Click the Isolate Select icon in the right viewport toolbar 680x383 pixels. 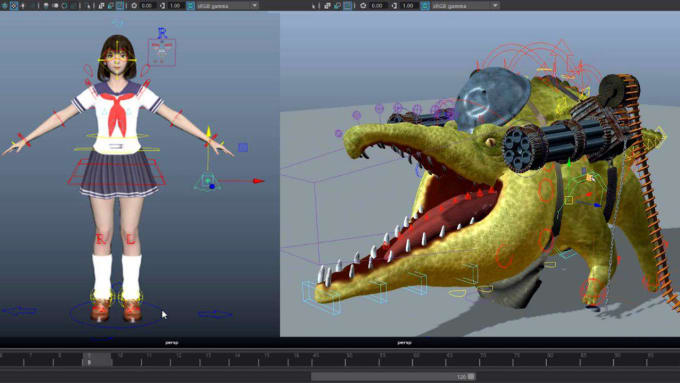point(314,6)
